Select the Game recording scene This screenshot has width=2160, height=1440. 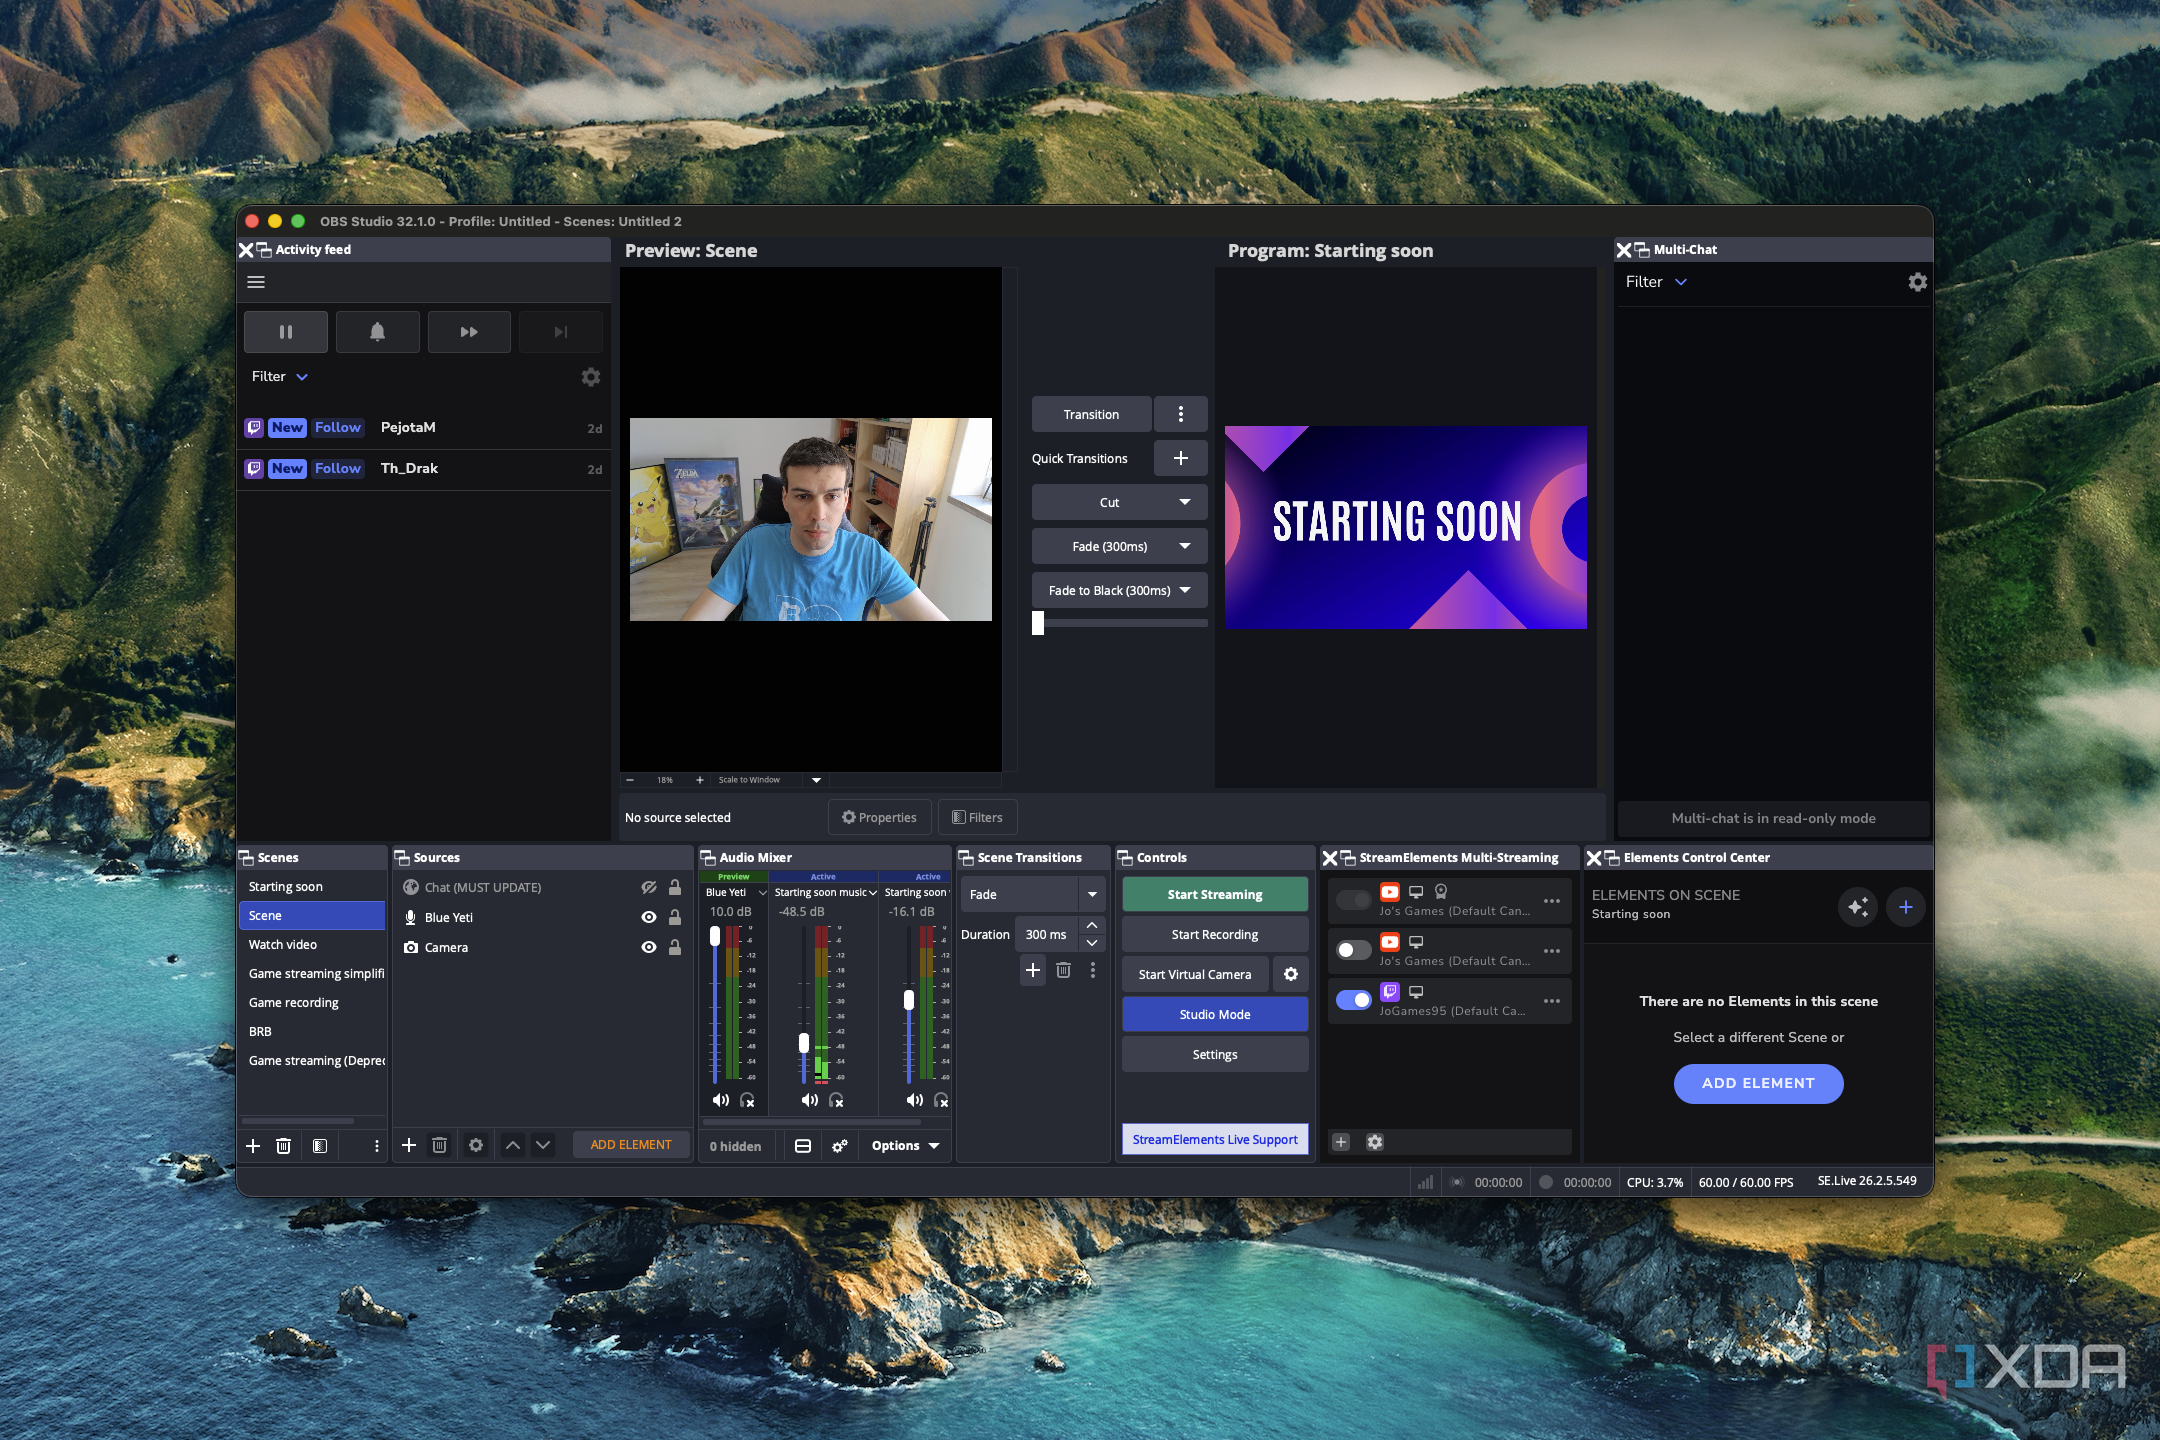click(x=312, y=1003)
